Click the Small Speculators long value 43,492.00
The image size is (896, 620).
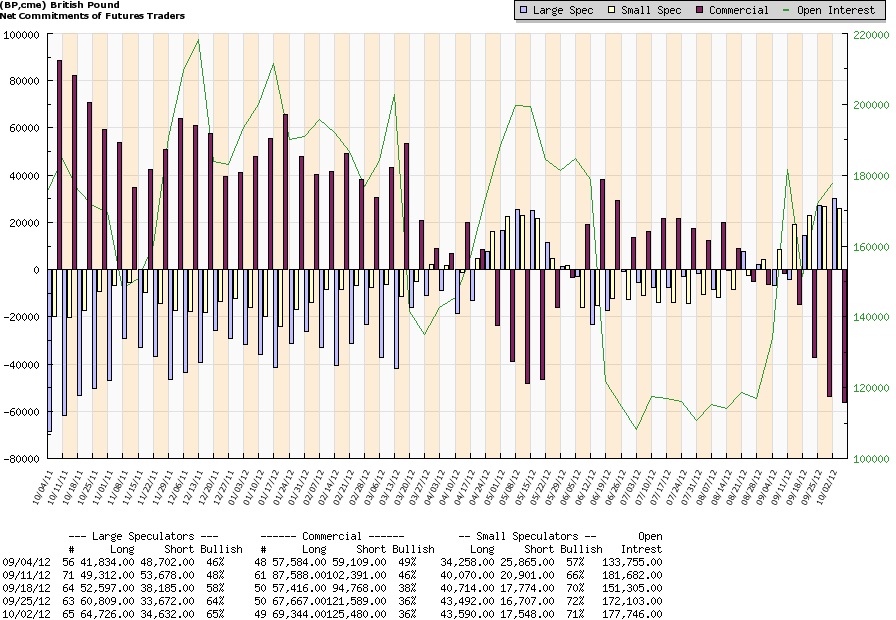point(467,602)
